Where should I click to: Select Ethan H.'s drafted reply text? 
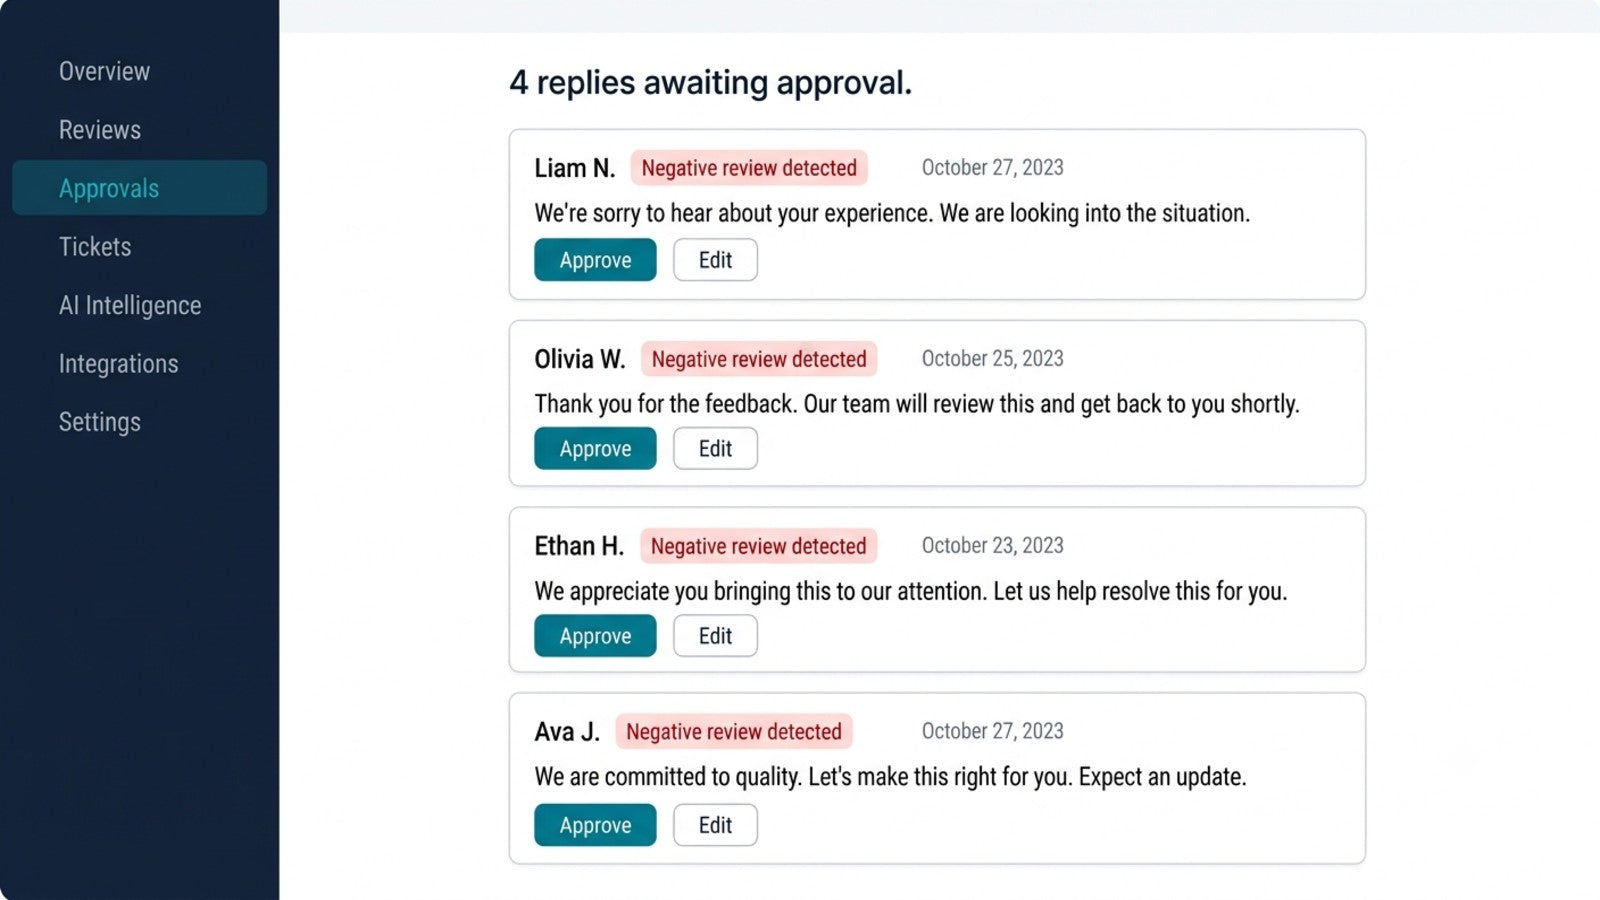[910, 591]
